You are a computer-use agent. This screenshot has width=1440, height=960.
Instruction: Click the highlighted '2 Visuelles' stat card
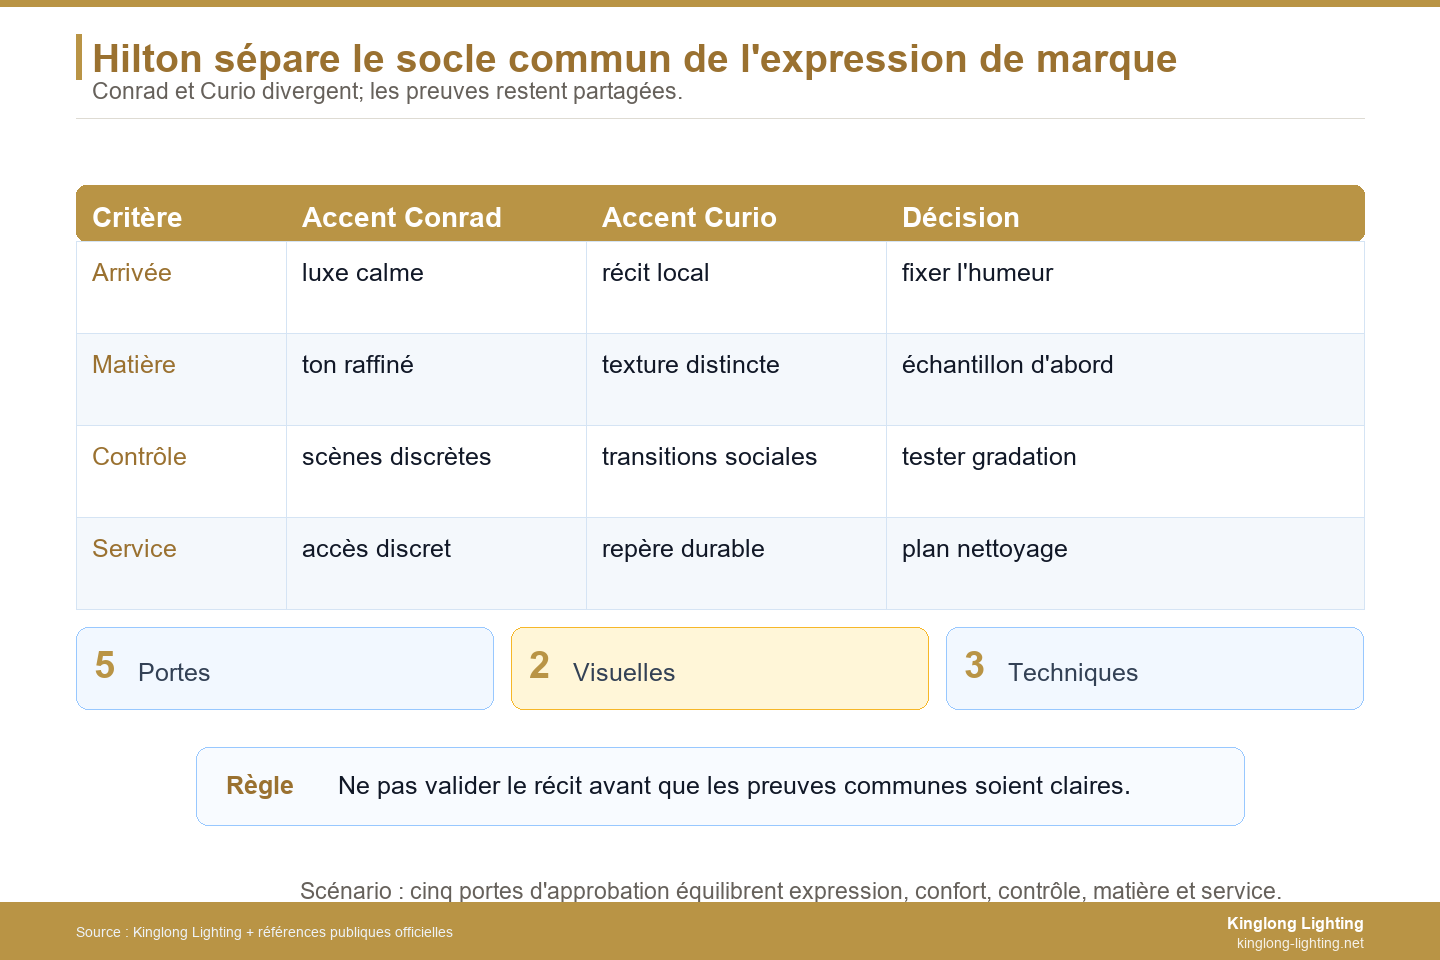(x=720, y=669)
